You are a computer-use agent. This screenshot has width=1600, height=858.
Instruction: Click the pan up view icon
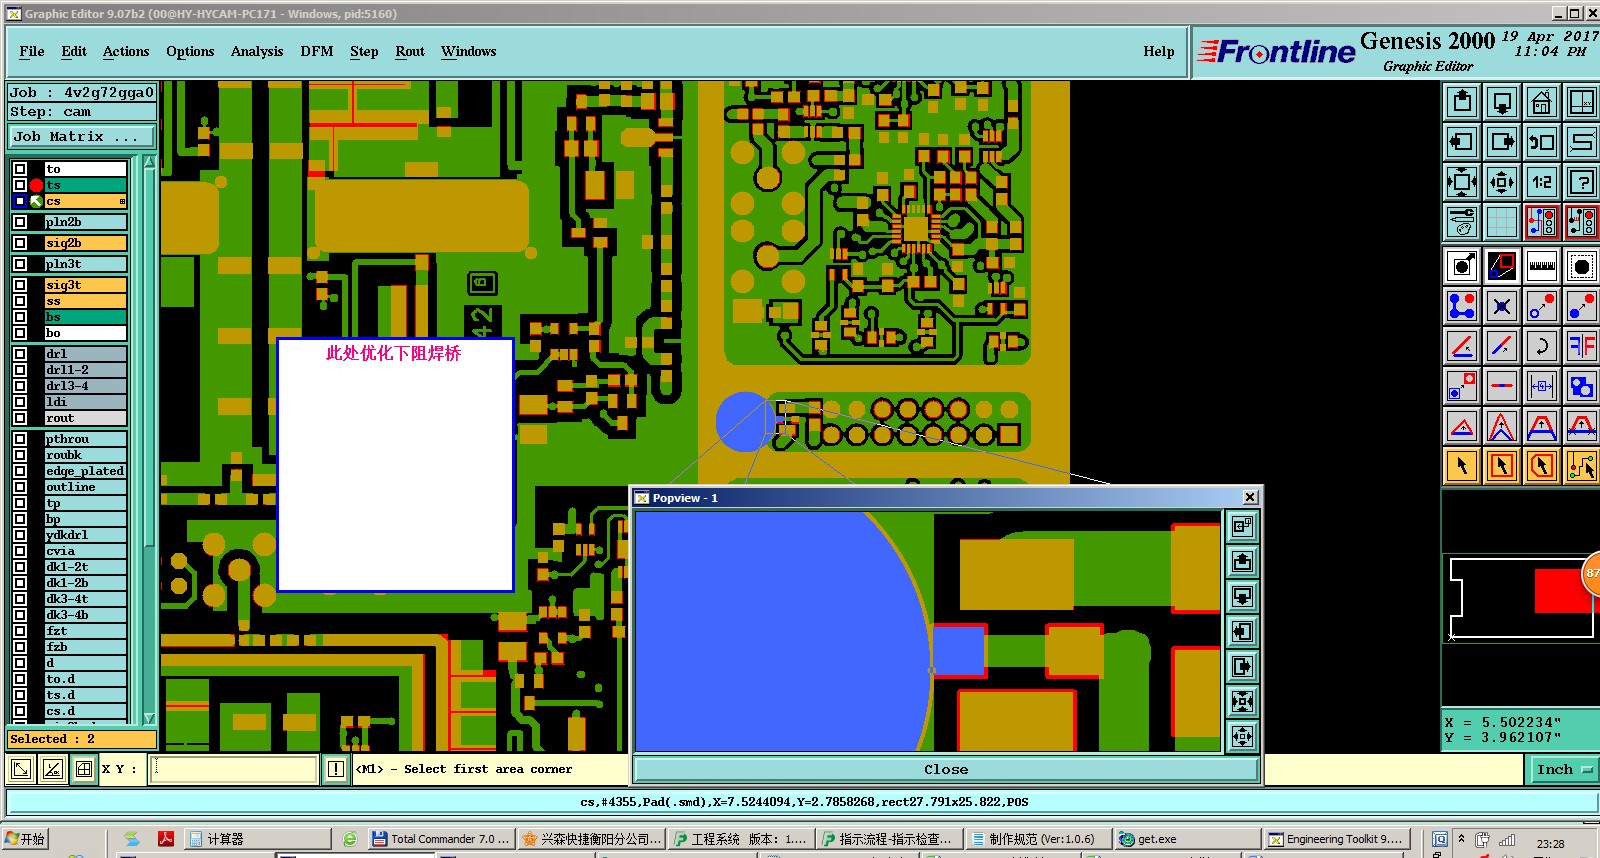pyautogui.click(x=1462, y=102)
